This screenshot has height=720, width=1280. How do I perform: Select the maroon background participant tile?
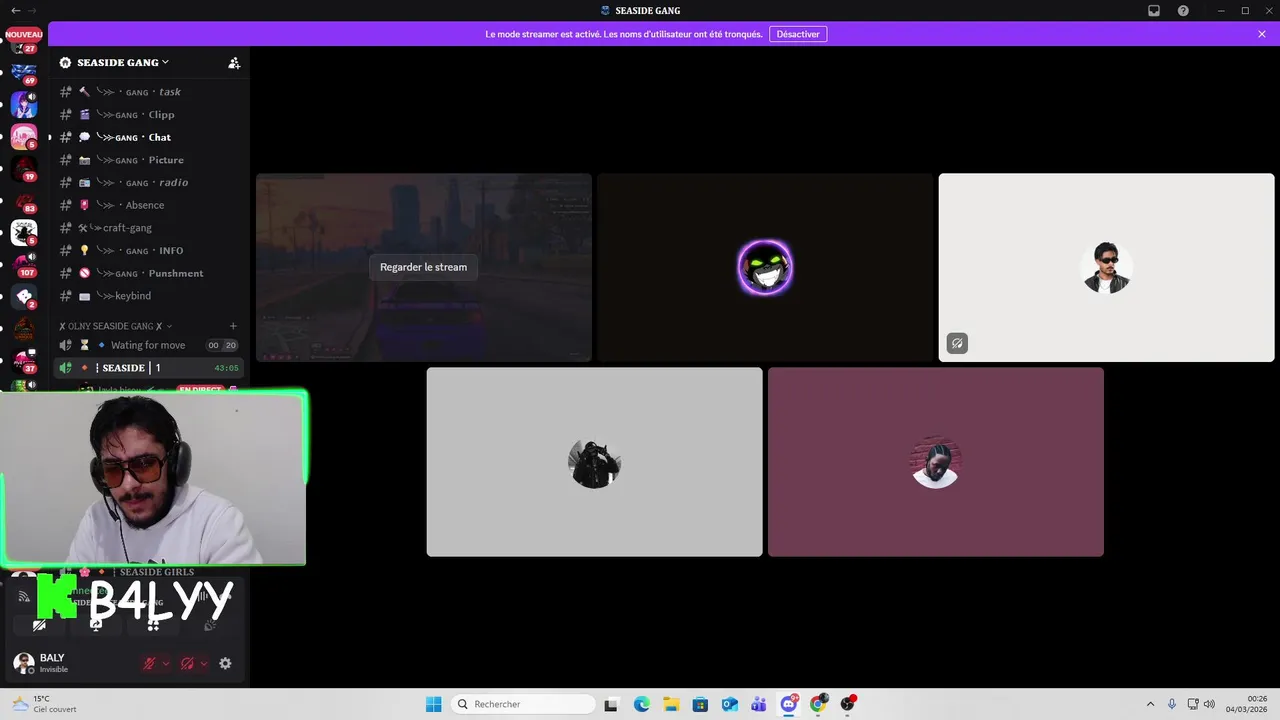(936, 462)
